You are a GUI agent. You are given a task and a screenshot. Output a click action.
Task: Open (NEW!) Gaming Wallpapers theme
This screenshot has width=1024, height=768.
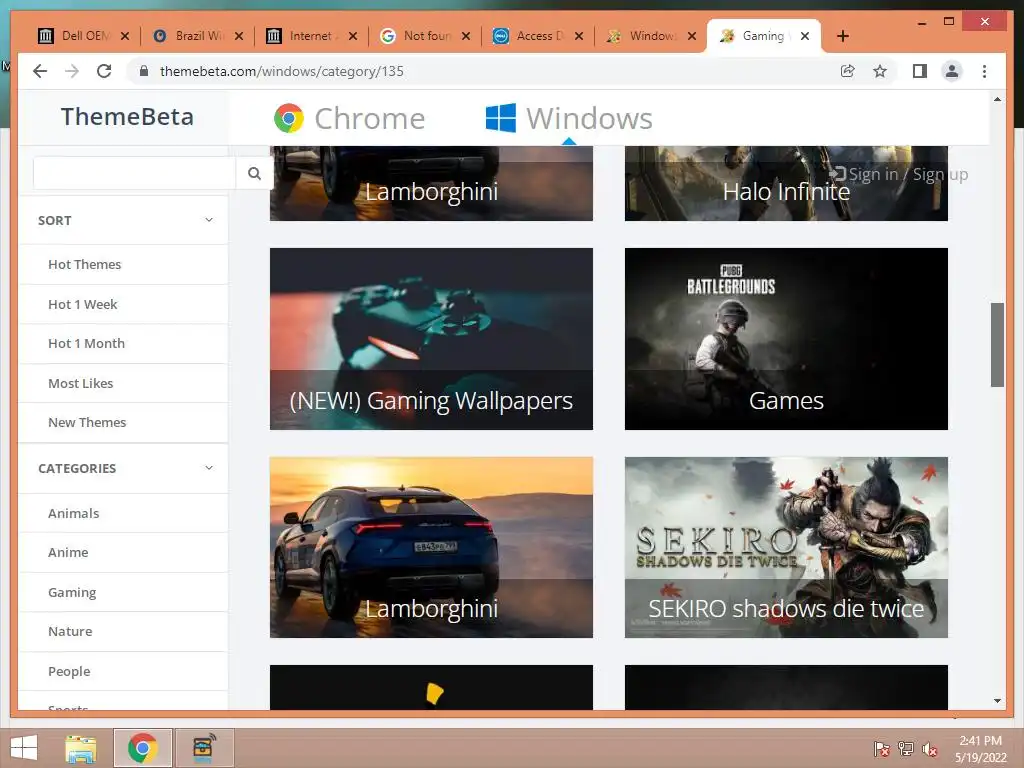pyautogui.click(x=431, y=339)
